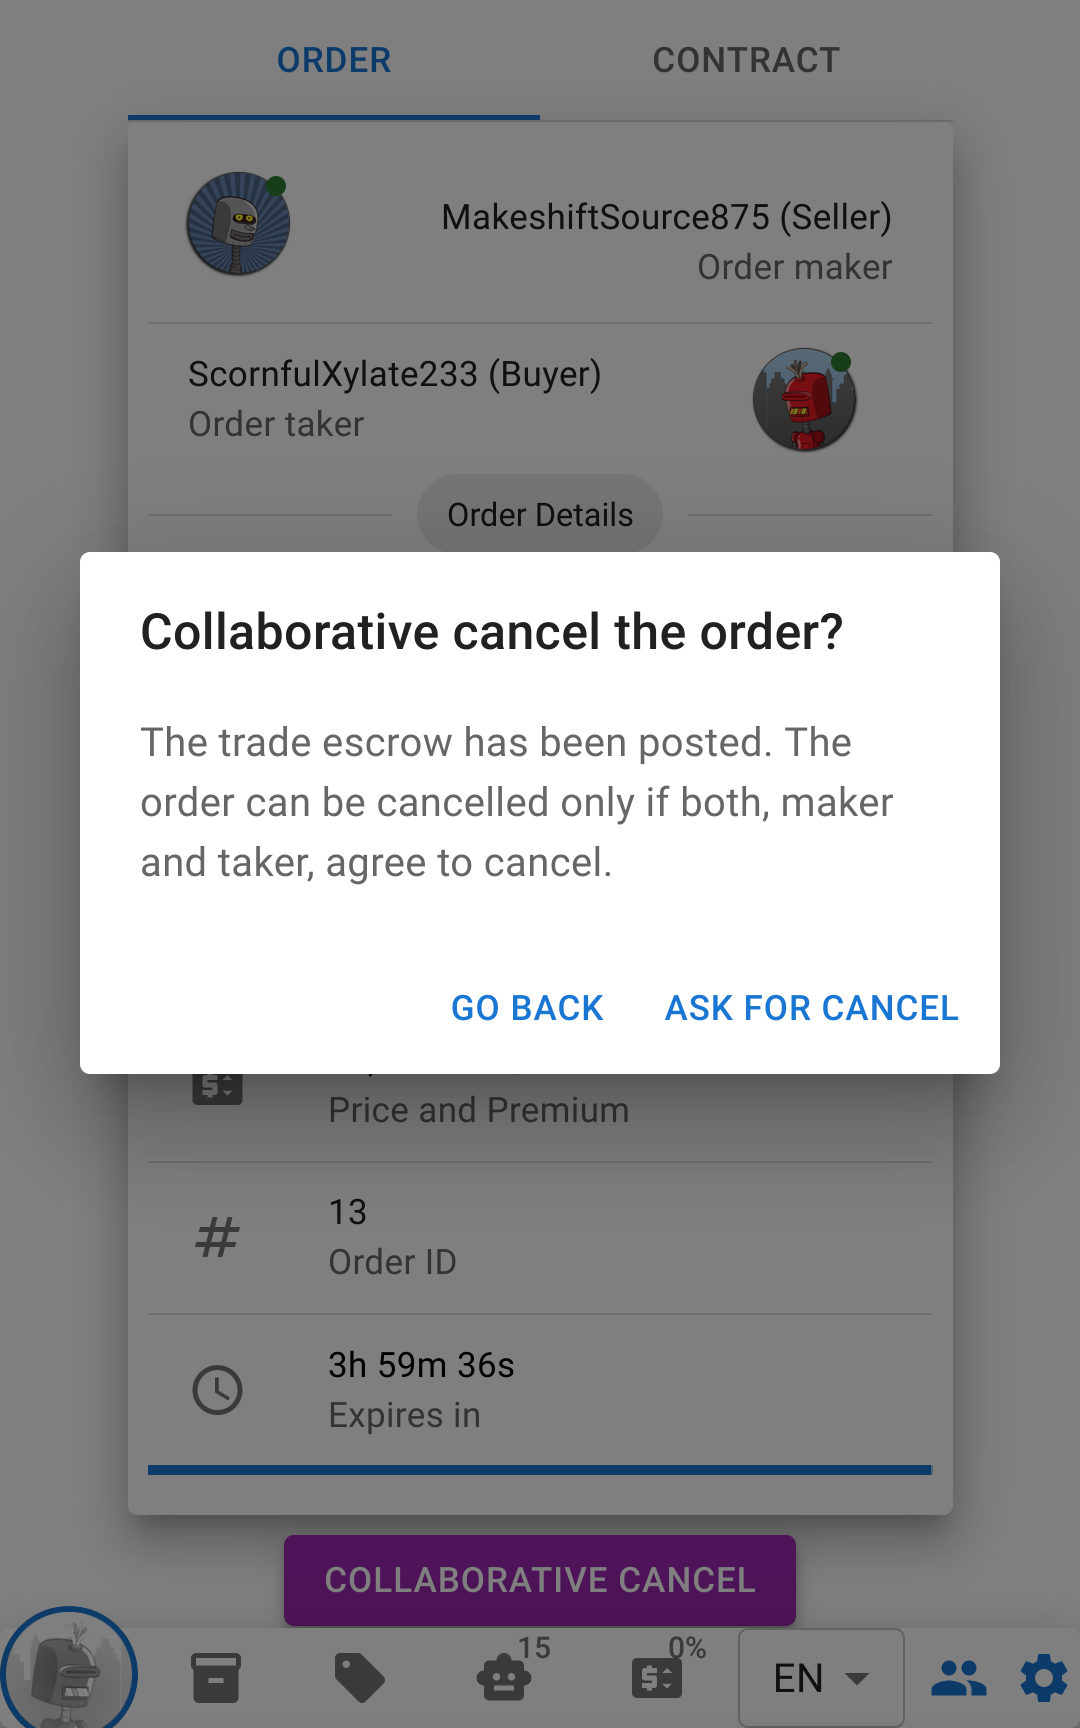Select the ORDER tab
Image resolution: width=1080 pixels, height=1728 pixels.
334,60
